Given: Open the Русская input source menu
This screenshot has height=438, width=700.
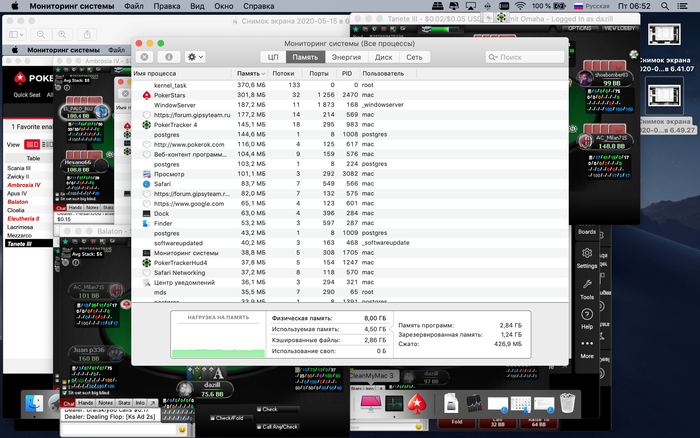Looking at the screenshot, I should tap(592, 6).
